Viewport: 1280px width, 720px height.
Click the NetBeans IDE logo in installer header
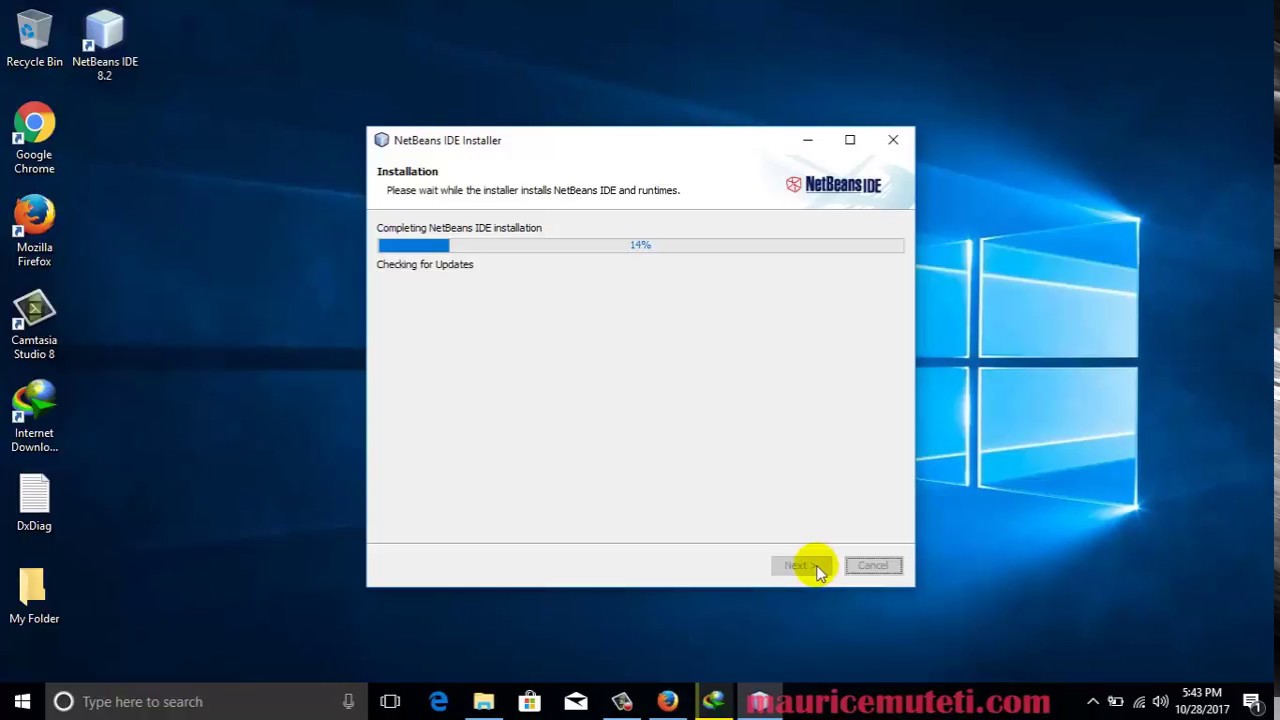click(833, 184)
